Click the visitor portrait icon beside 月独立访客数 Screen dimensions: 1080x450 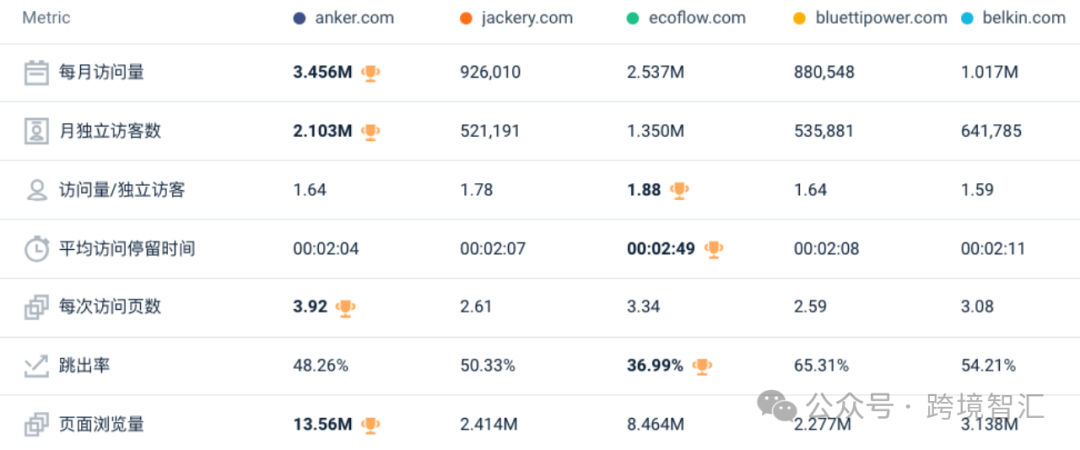pos(37,131)
